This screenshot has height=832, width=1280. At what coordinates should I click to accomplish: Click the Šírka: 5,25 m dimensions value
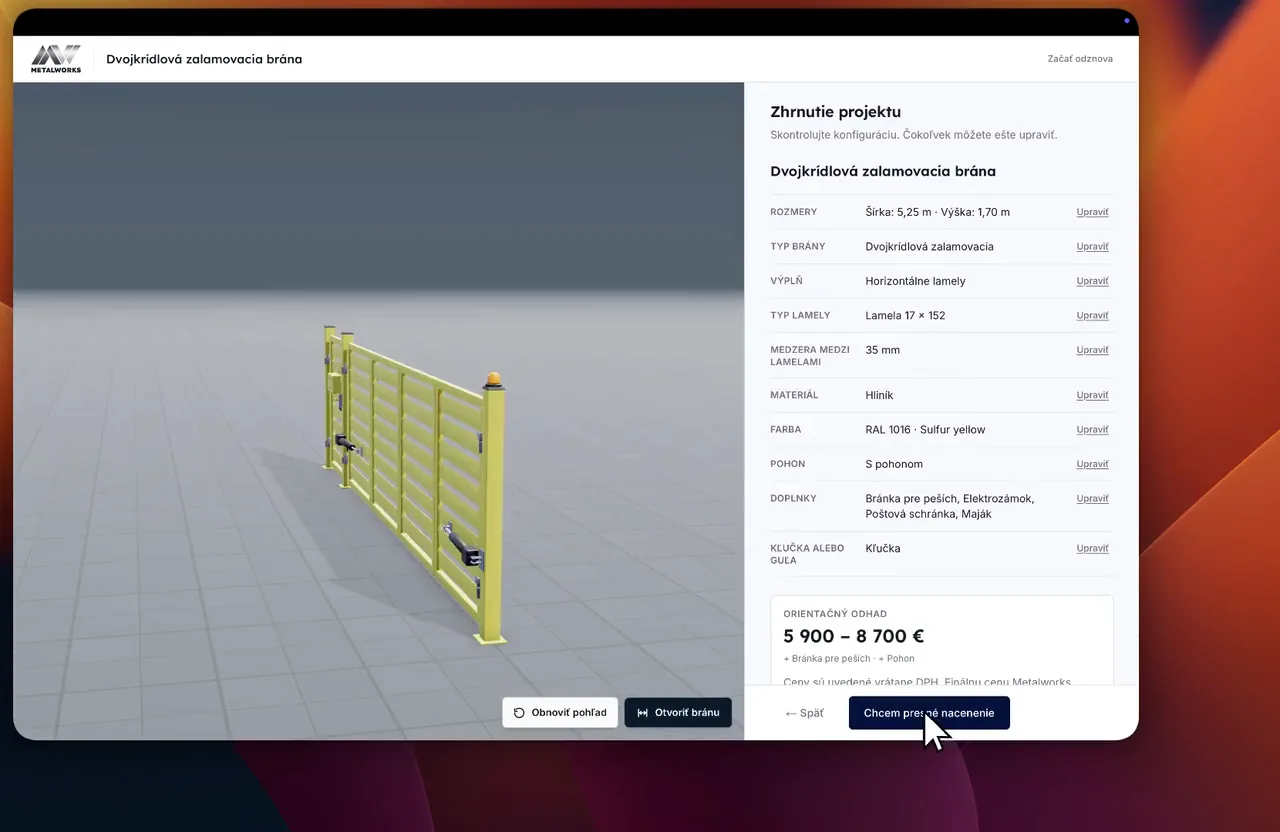[937, 212]
